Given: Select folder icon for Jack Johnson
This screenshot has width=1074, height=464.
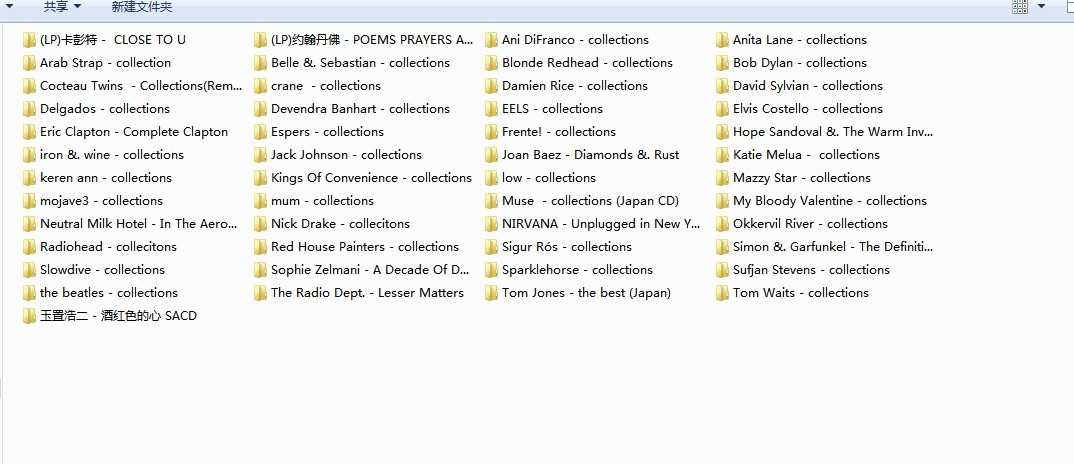Looking at the screenshot, I should 260,155.
